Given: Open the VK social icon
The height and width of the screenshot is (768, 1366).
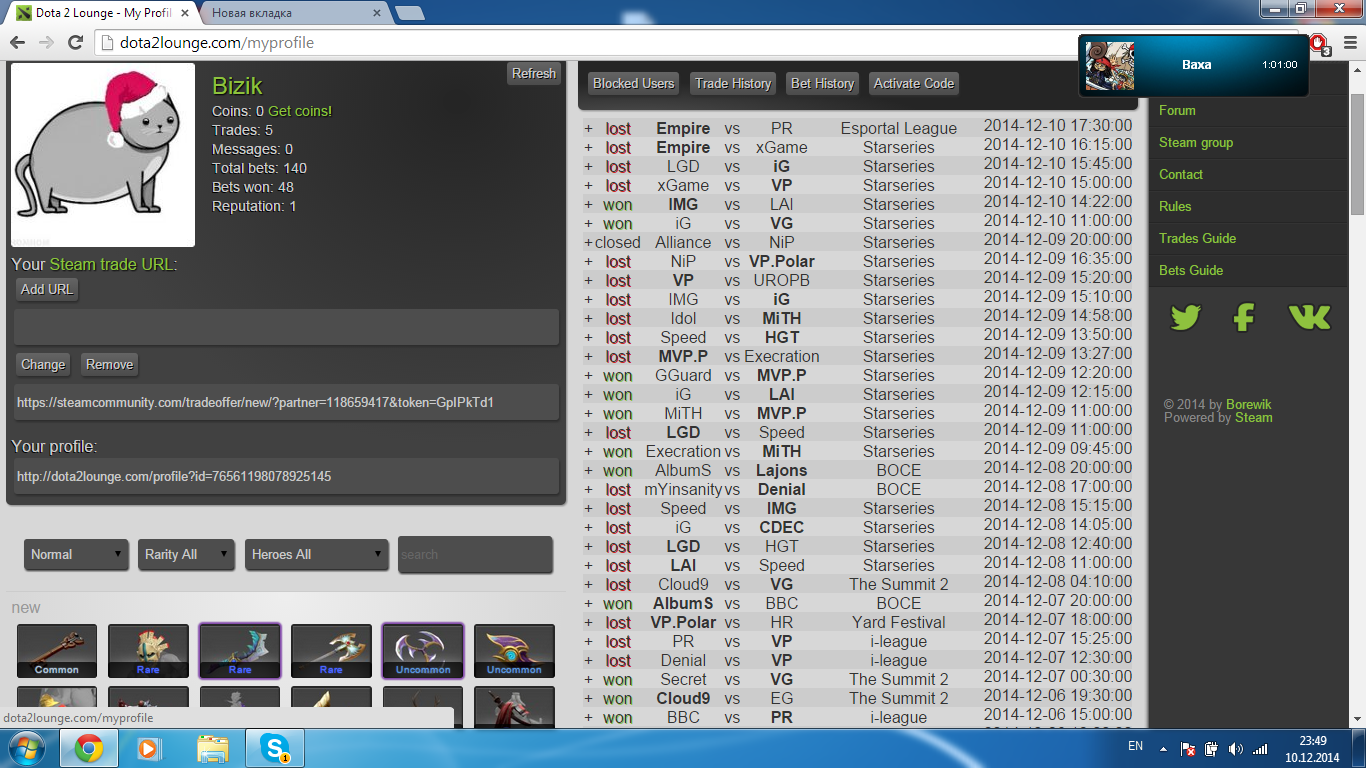Looking at the screenshot, I should [x=1309, y=318].
